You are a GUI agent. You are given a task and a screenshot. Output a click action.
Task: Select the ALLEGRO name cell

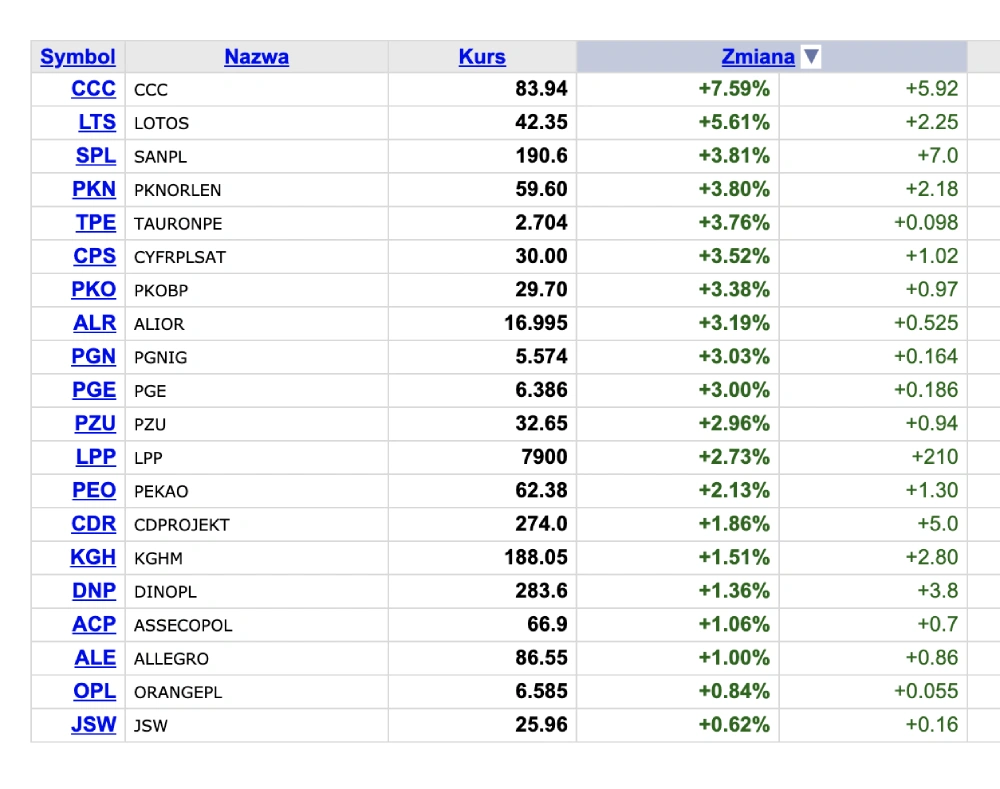(x=256, y=658)
